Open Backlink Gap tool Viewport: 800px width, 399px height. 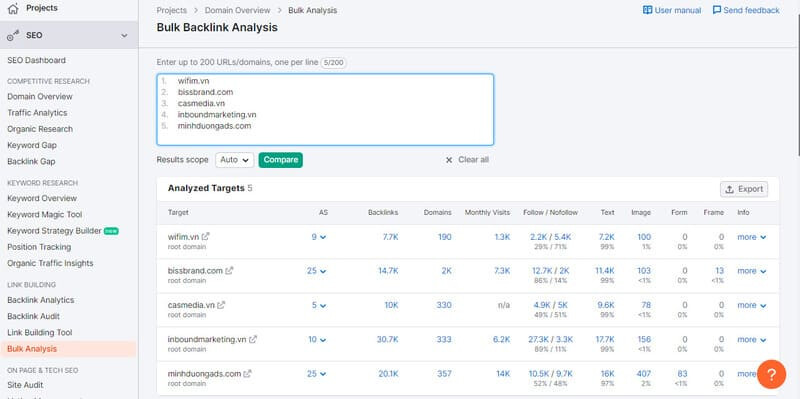pyautogui.click(x=31, y=162)
